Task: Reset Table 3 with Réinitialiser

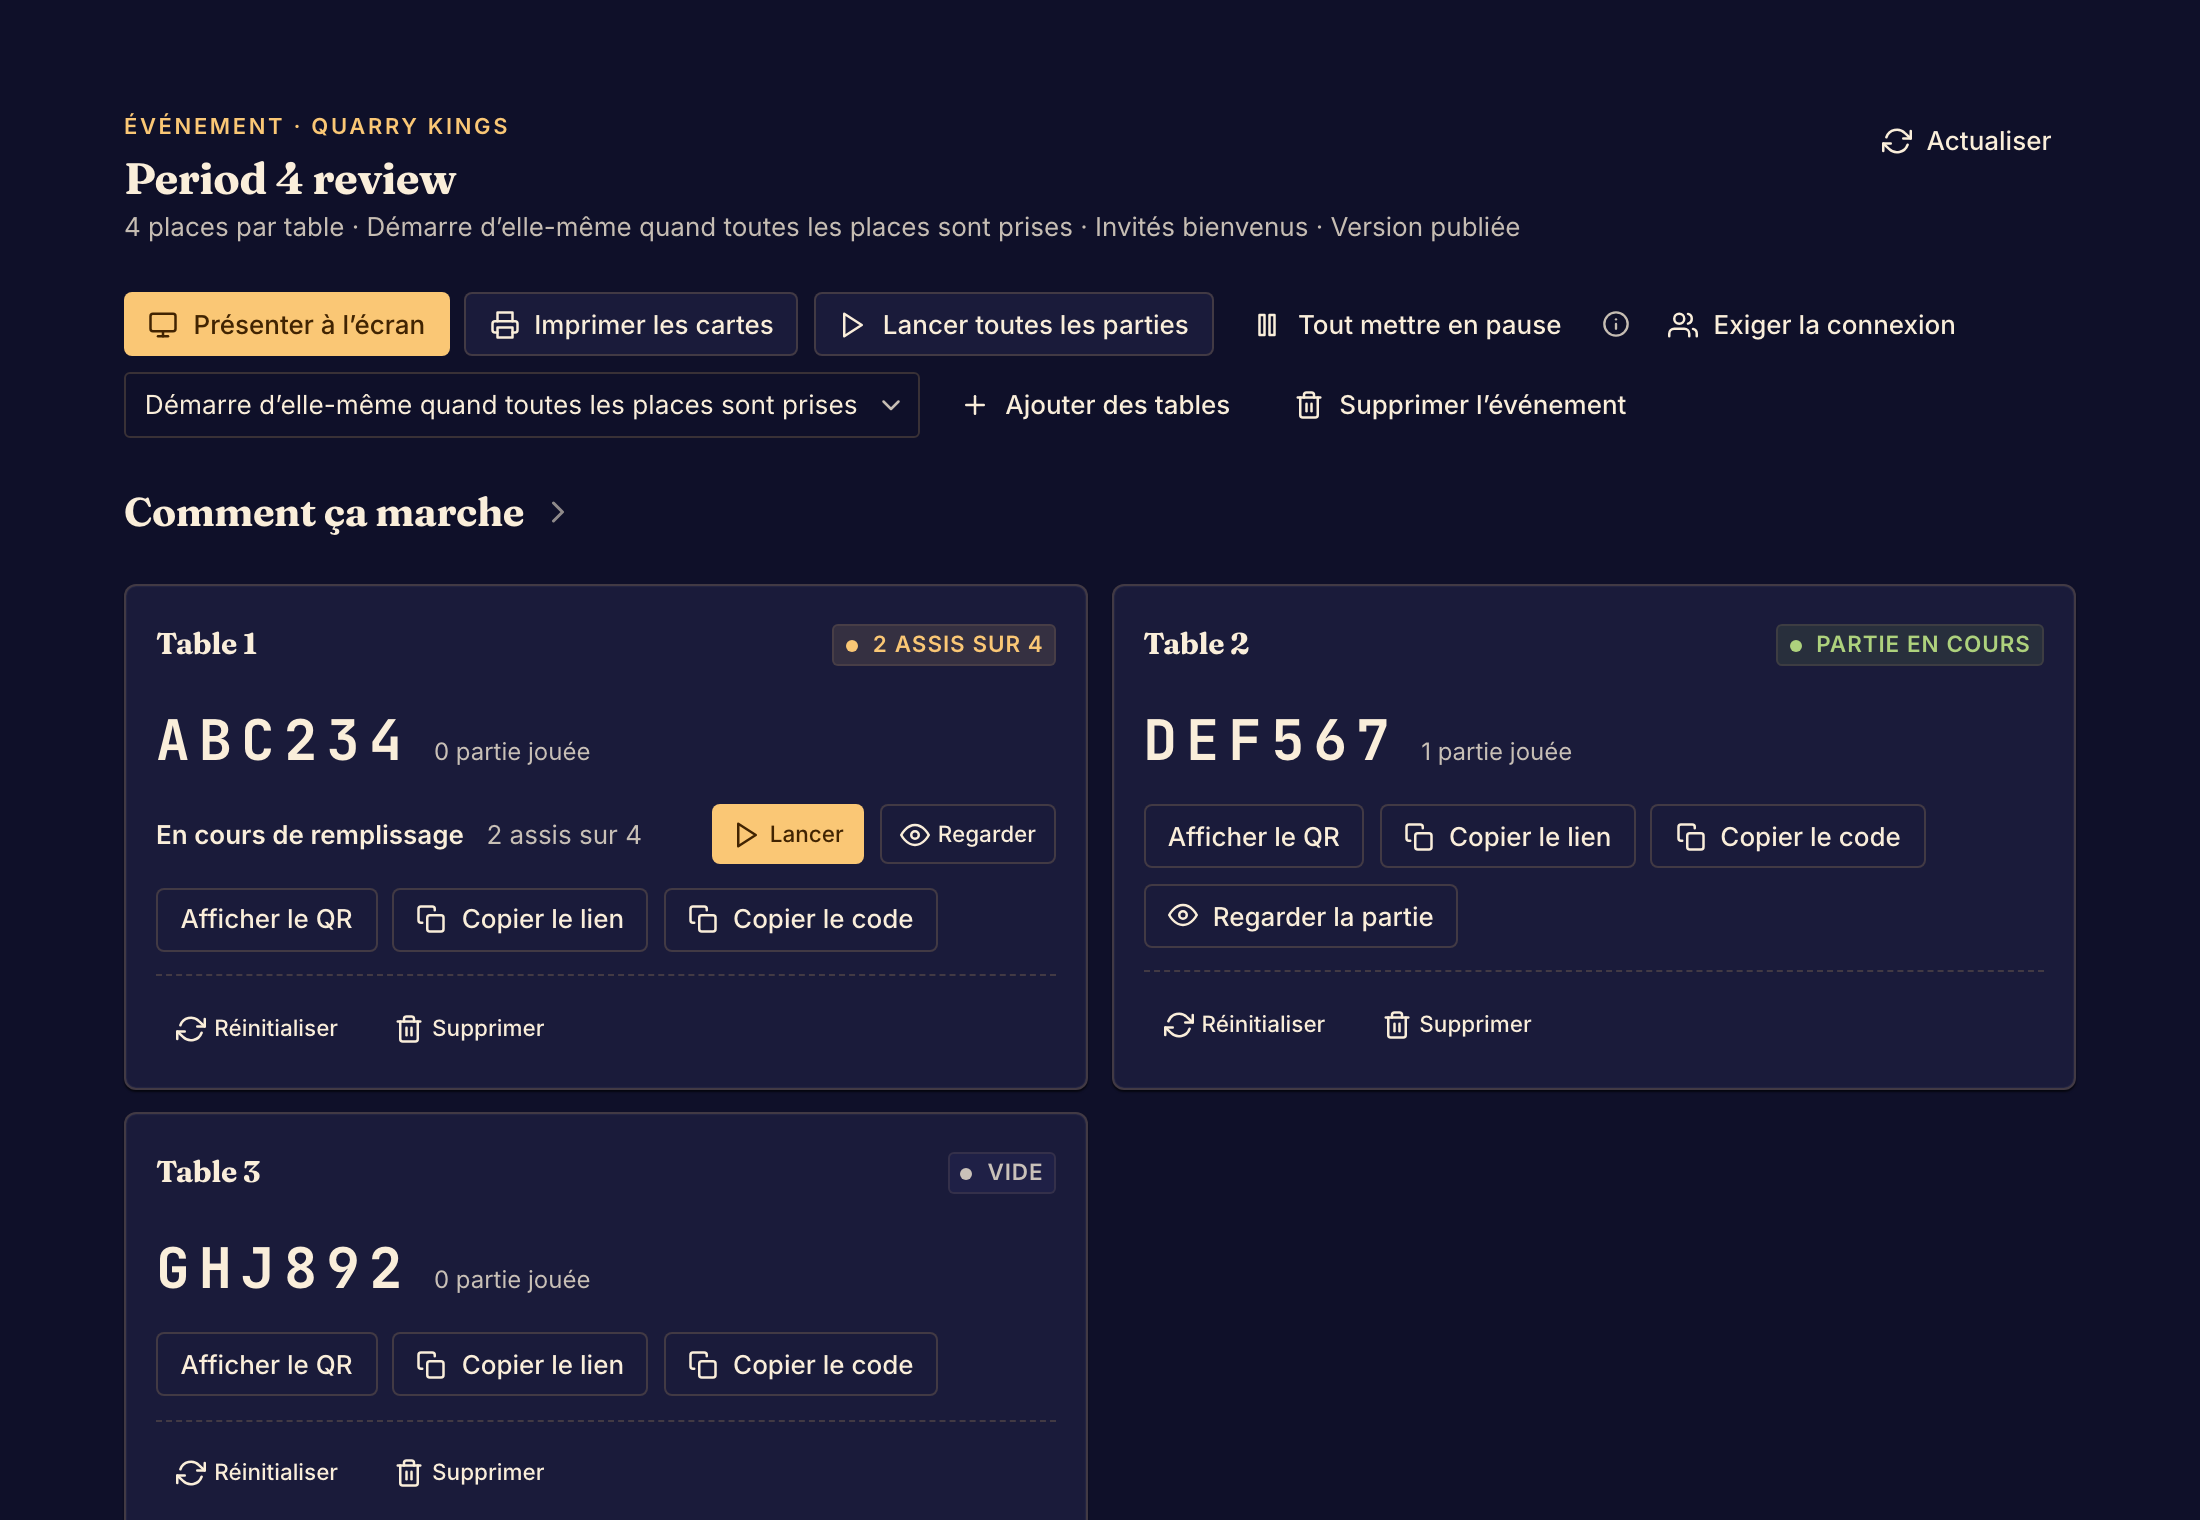Action: click(257, 1472)
